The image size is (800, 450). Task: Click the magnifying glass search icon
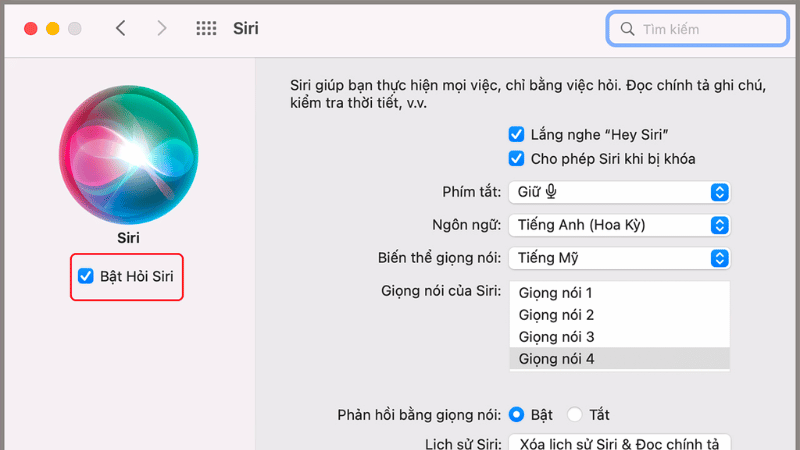[x=628, y=29]
